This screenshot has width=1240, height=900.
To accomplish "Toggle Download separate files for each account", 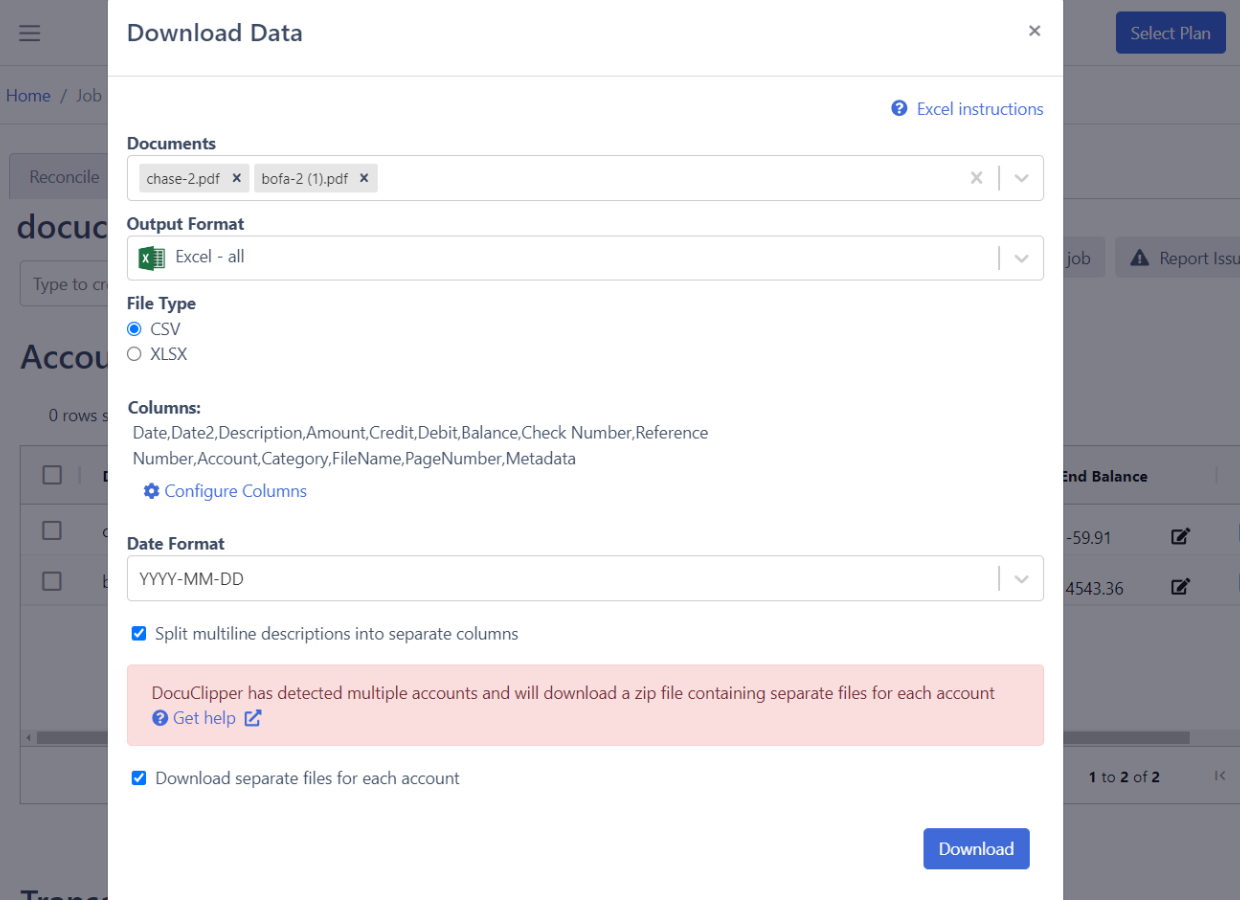I will click(x=139, y=778).
